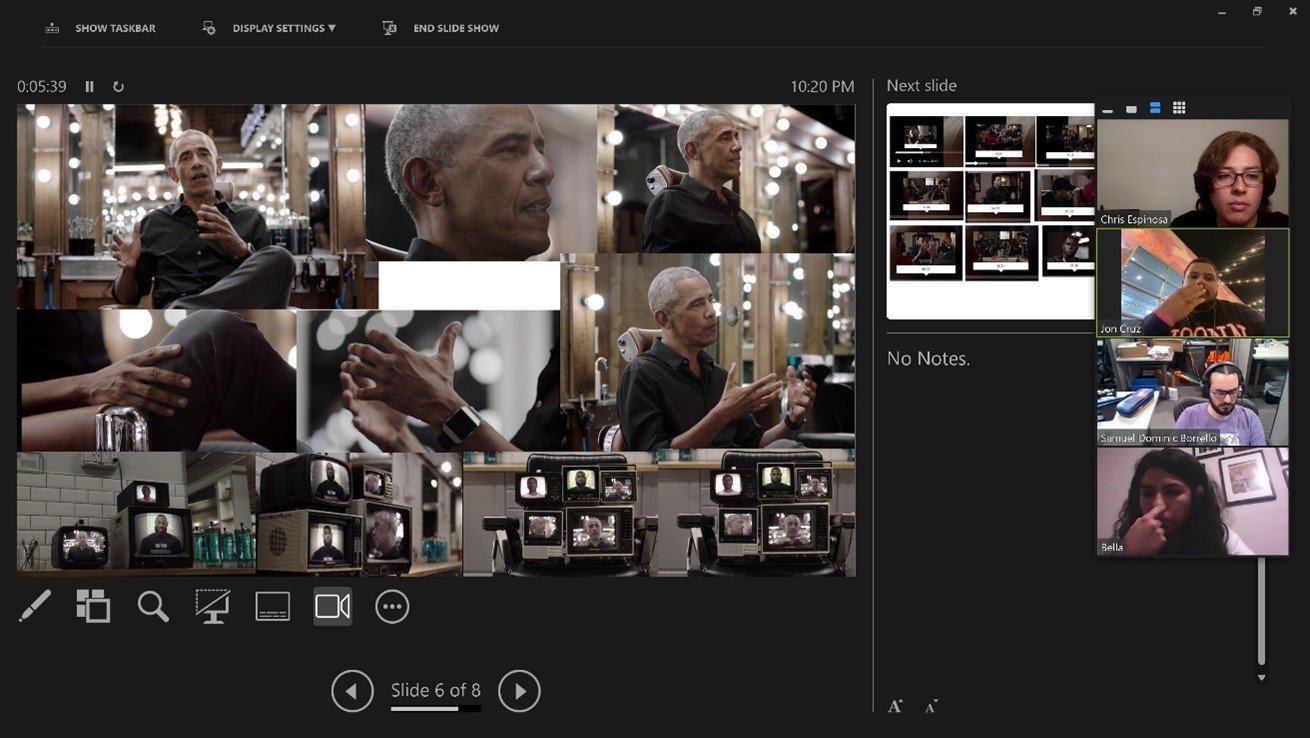Open the pen and laser pointer tools
Image resolution: width=1310 pixels, height=738 pixels.
(34, 606)
